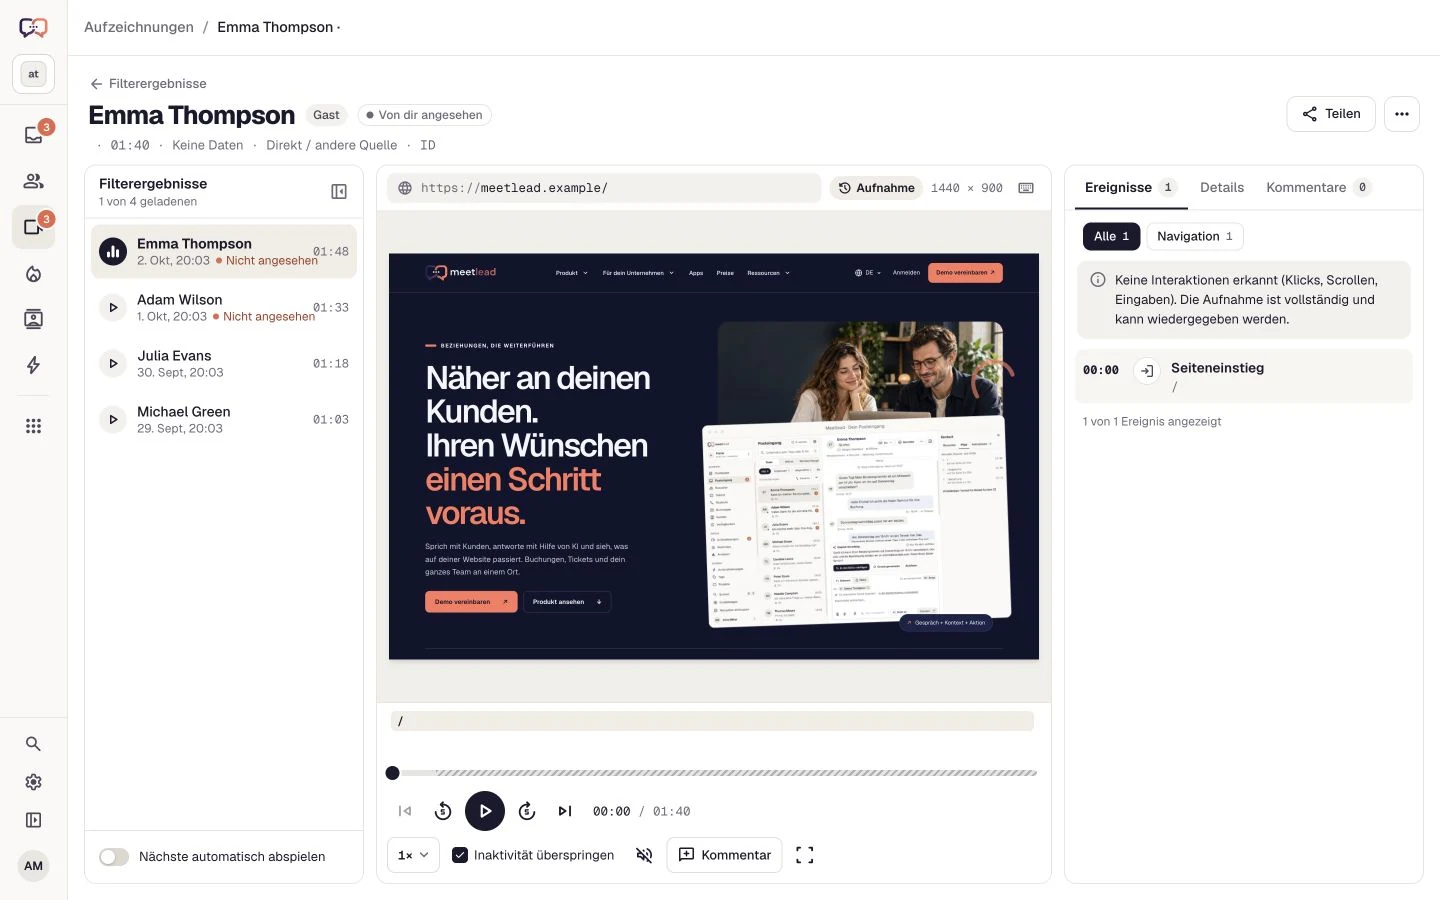Select the Emma Thompson recording row
This screenshot has width=1440, height=900.
(x=224, y=252)
